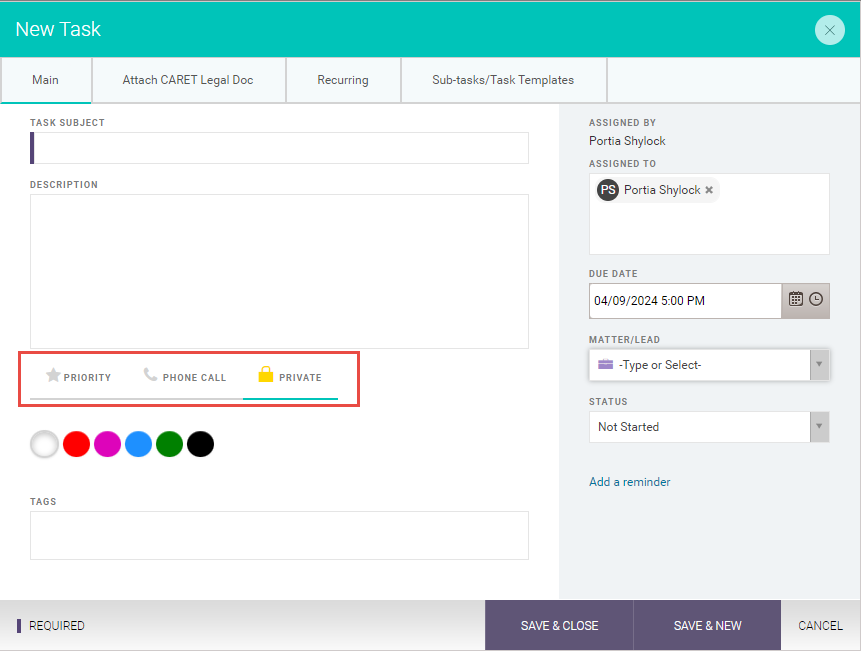Click the PS avatar badge
Viewport: 861px width, 651px height.
[608, 190]
